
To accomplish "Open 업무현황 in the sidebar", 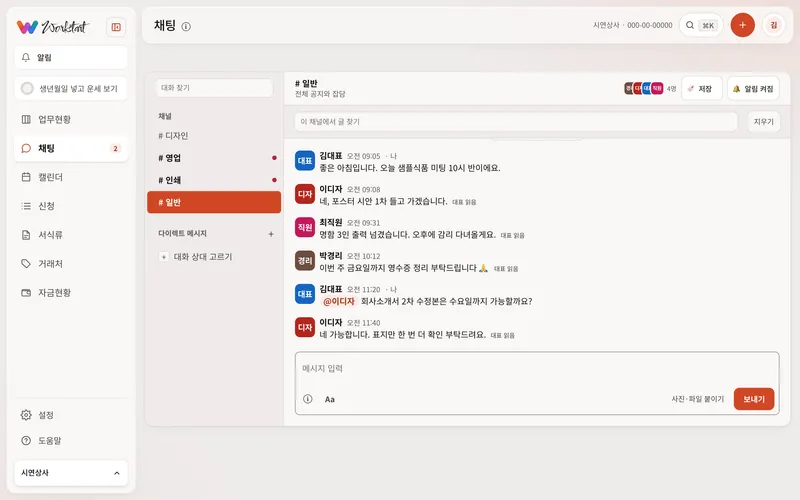I will pos(71,119).
